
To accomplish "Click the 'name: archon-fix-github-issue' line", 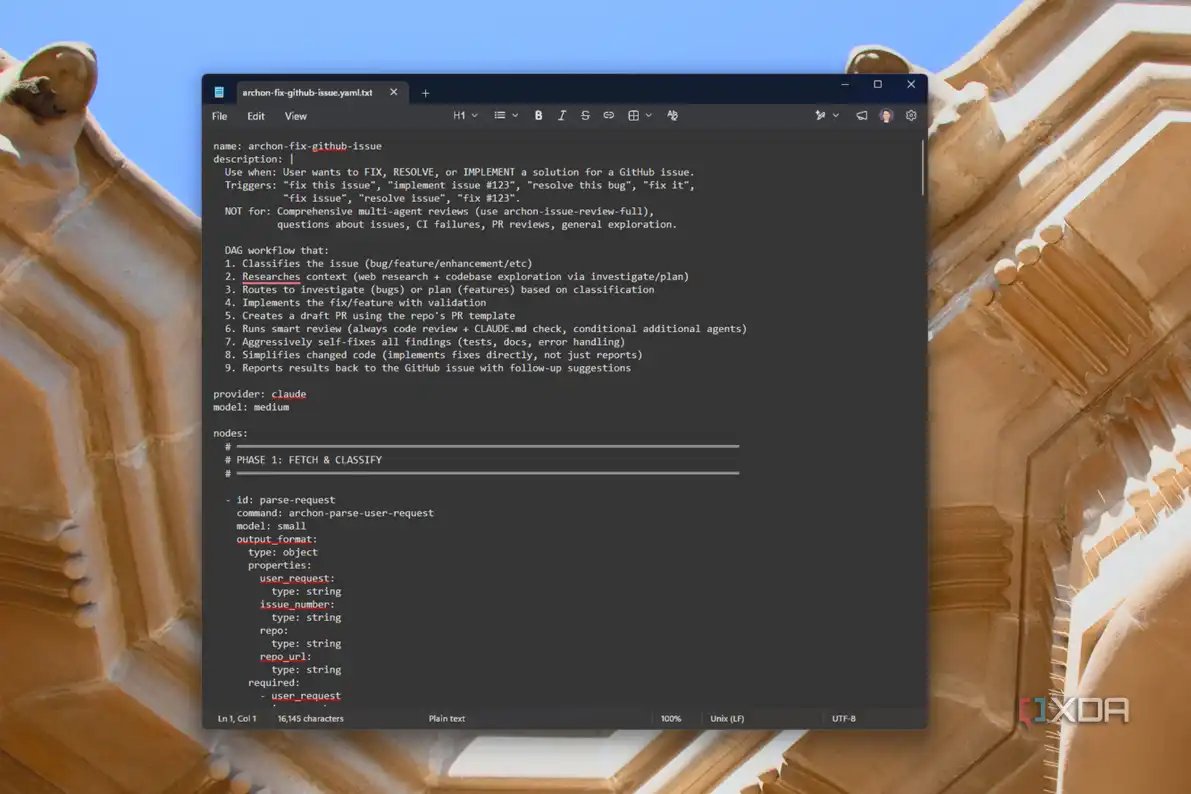I will [x=297, y=146].
